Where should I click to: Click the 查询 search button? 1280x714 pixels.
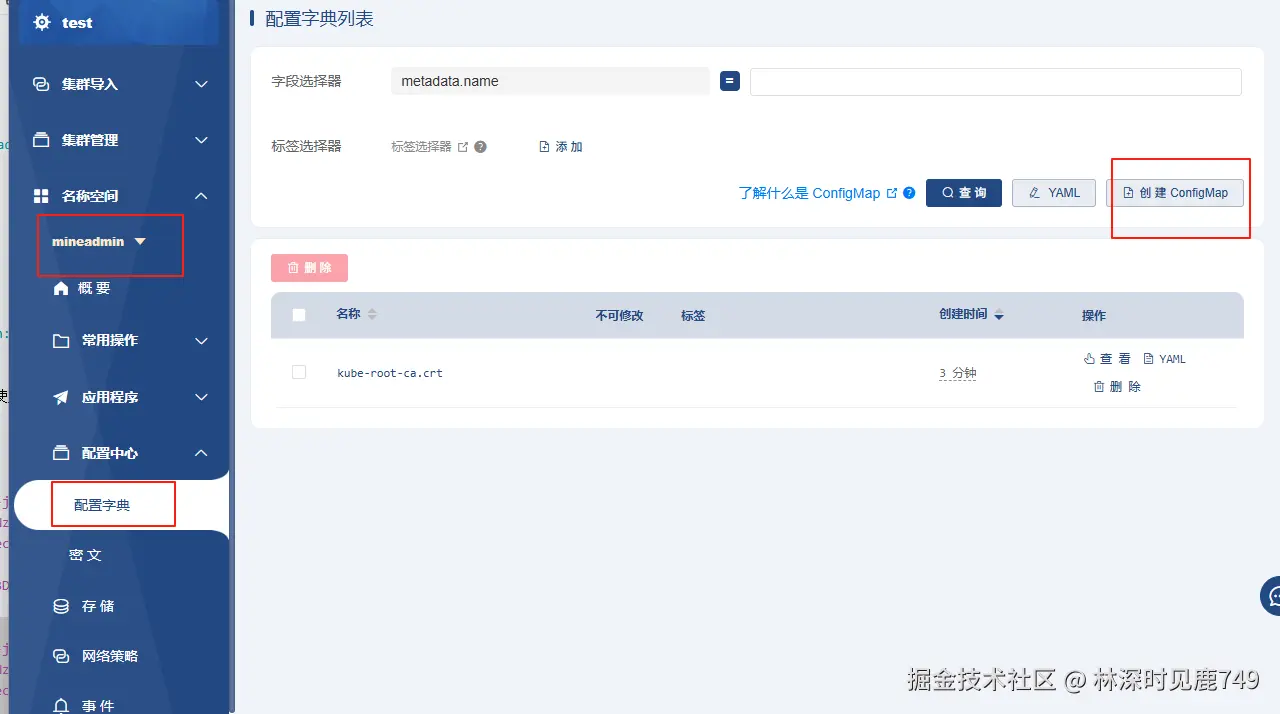pyautogui.click(x=964, y=193)
